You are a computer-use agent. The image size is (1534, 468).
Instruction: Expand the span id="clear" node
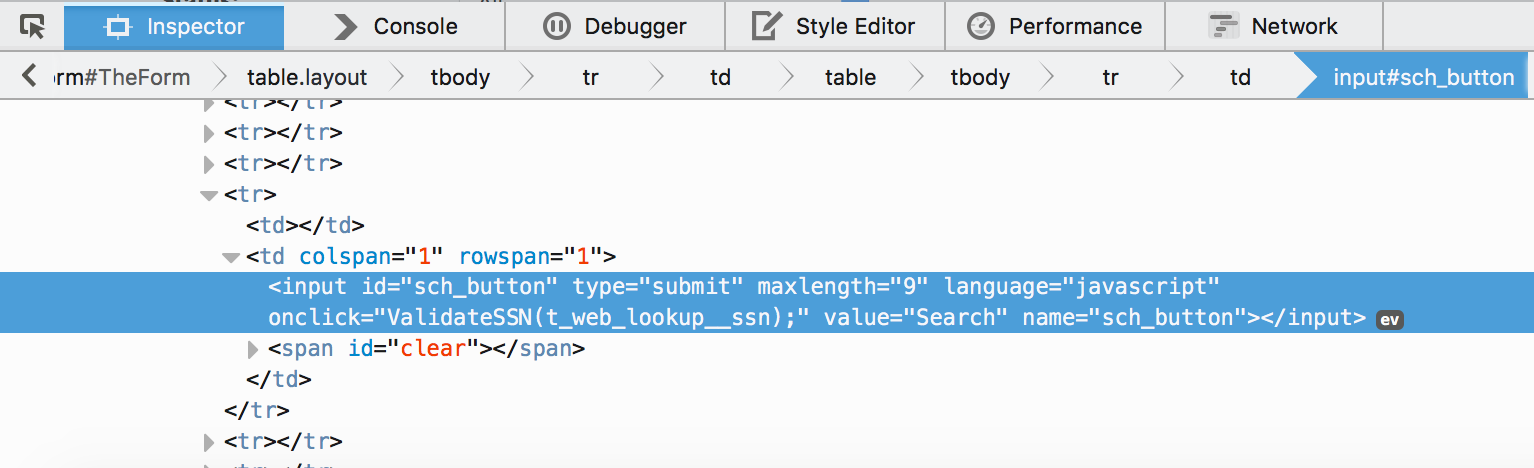tap(253, 350)
